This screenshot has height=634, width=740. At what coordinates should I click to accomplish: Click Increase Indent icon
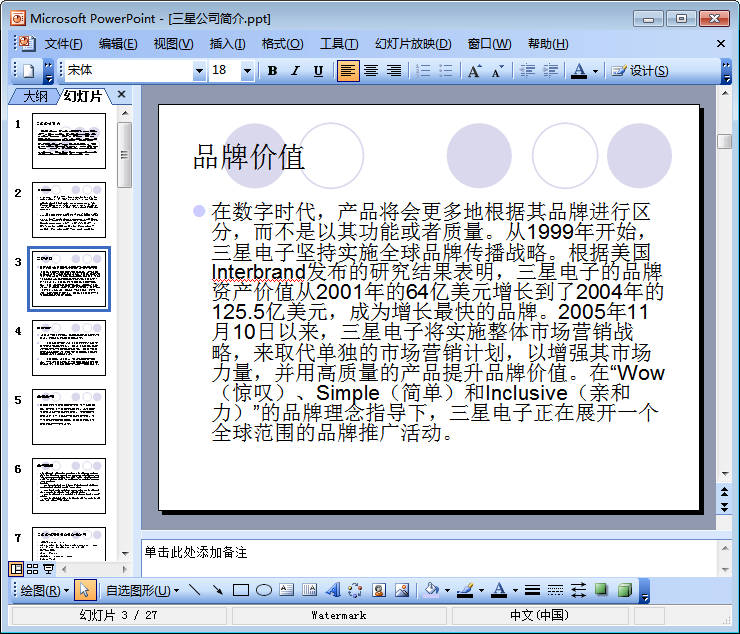pyautogui.click(x=550, y=71)
